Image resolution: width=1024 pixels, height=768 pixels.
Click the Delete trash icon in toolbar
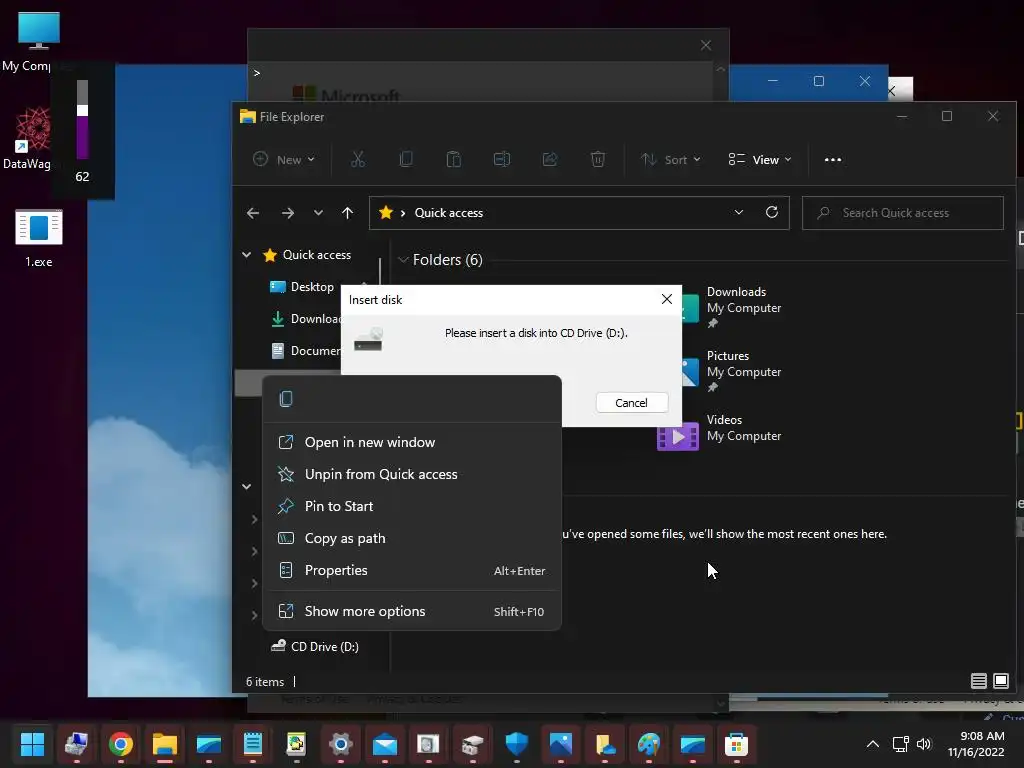[598, 159]
